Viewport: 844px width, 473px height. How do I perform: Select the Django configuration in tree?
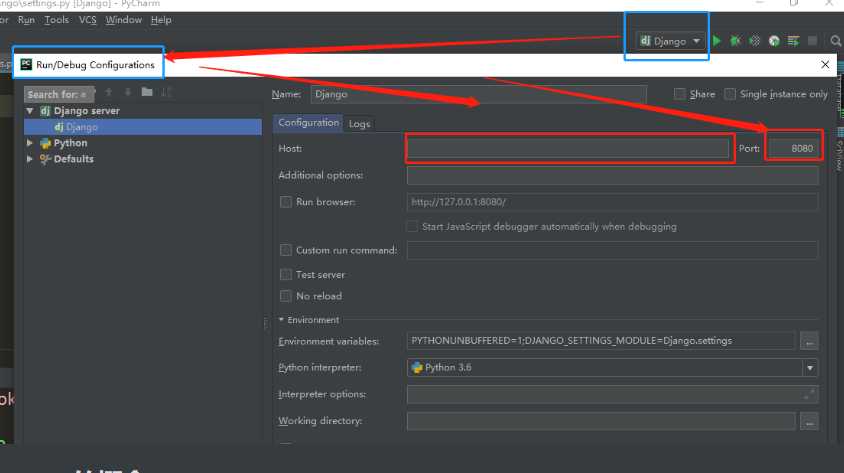pos(143,127)
